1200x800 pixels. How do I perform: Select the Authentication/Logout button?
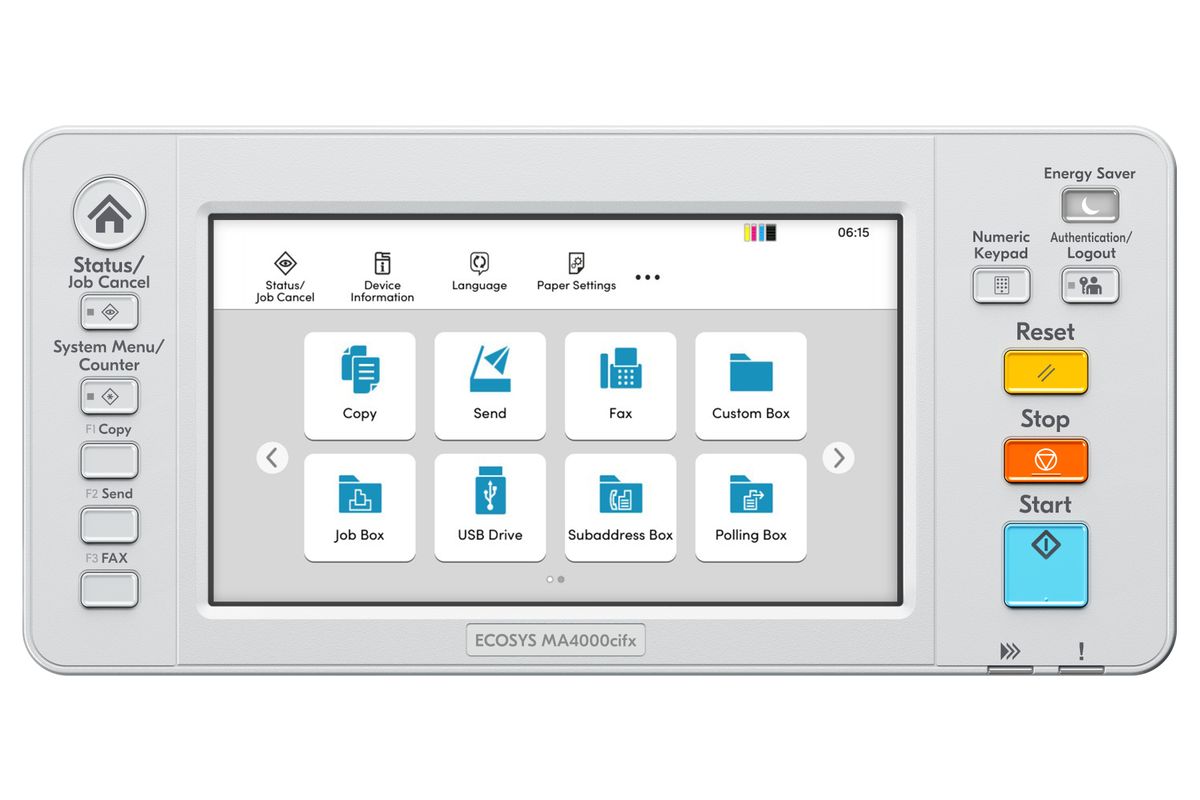[x=1090, y=286]
